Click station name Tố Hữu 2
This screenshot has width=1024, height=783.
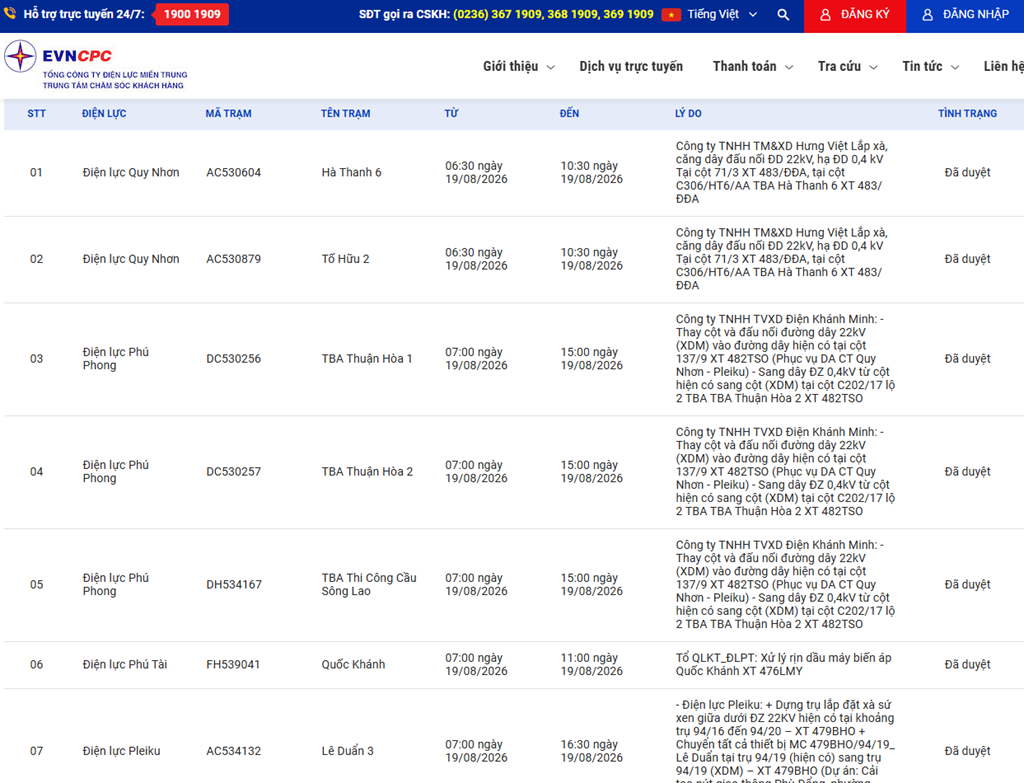point(345,259)
